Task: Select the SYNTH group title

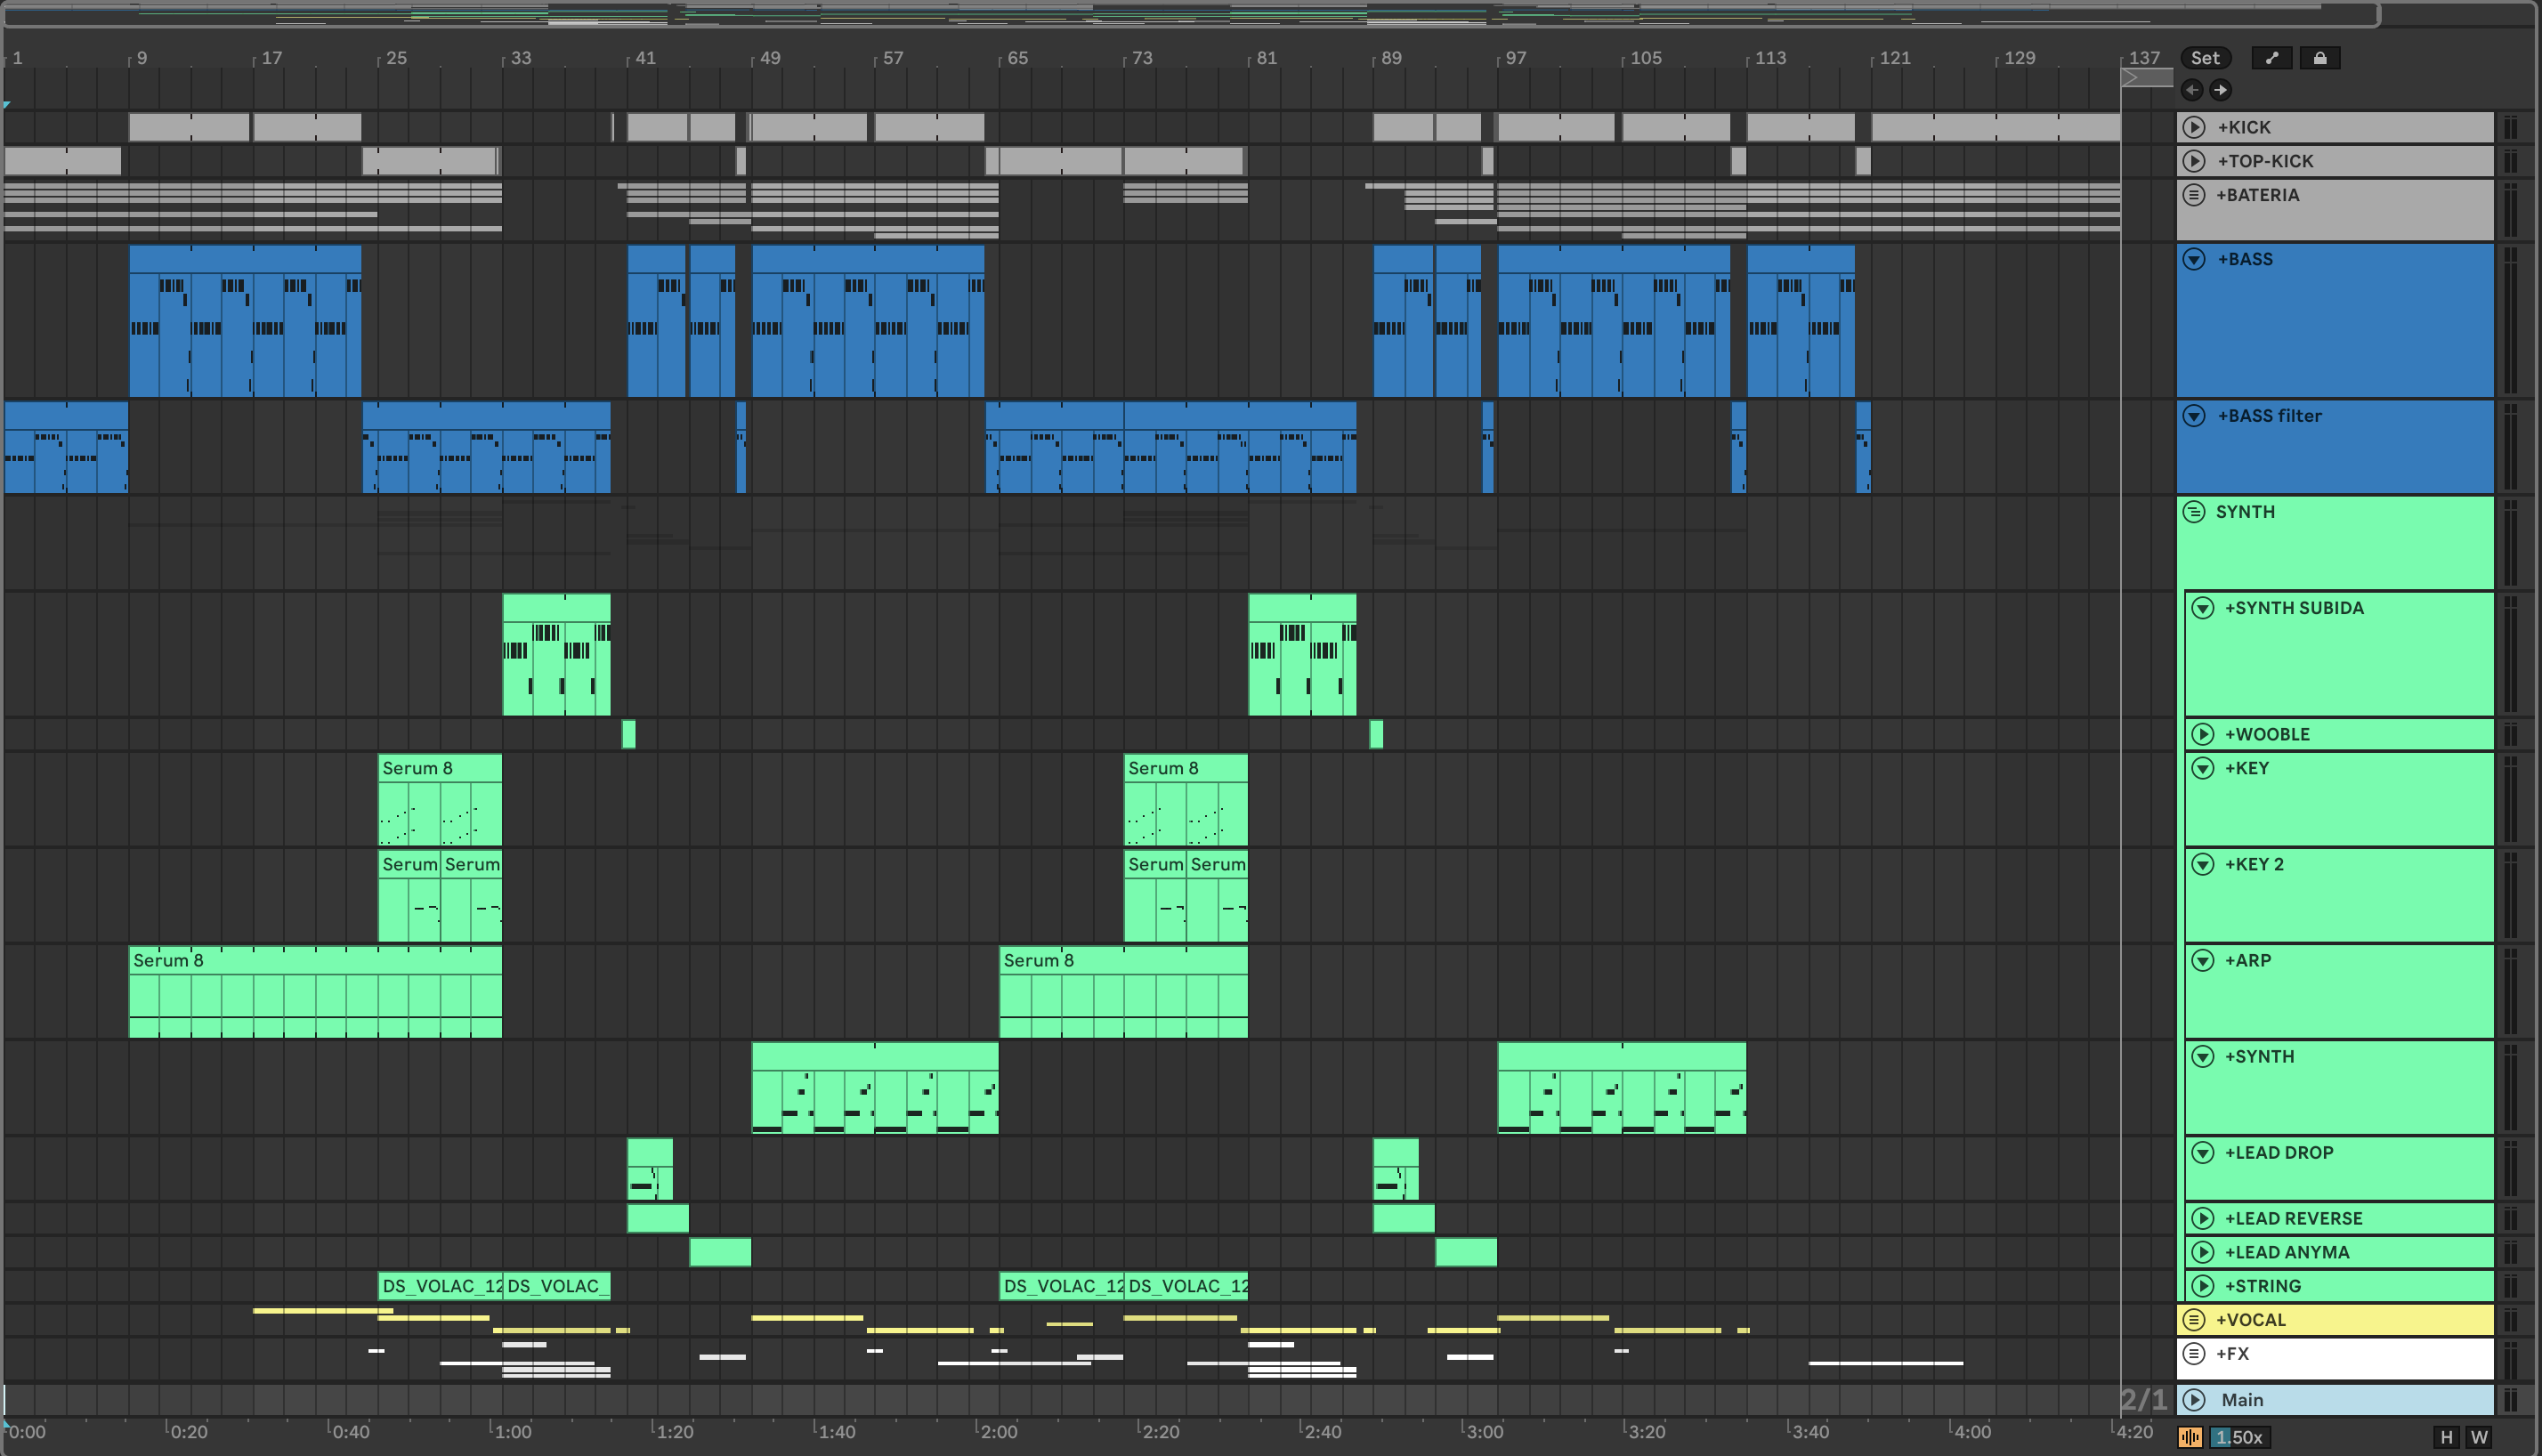Action: pos(2245,512)
